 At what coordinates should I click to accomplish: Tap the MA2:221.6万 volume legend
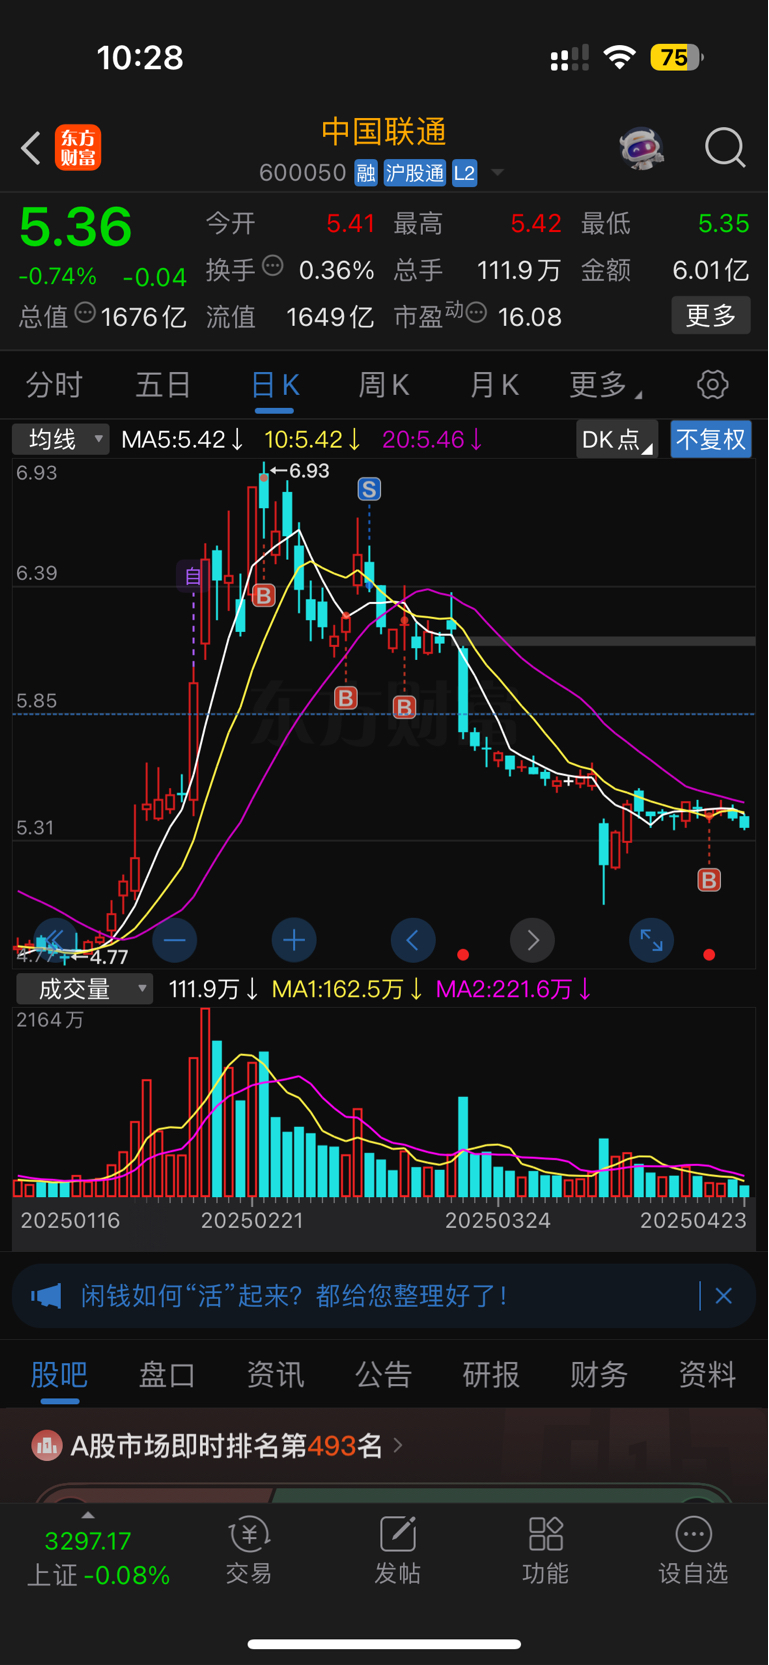point(514,989)
